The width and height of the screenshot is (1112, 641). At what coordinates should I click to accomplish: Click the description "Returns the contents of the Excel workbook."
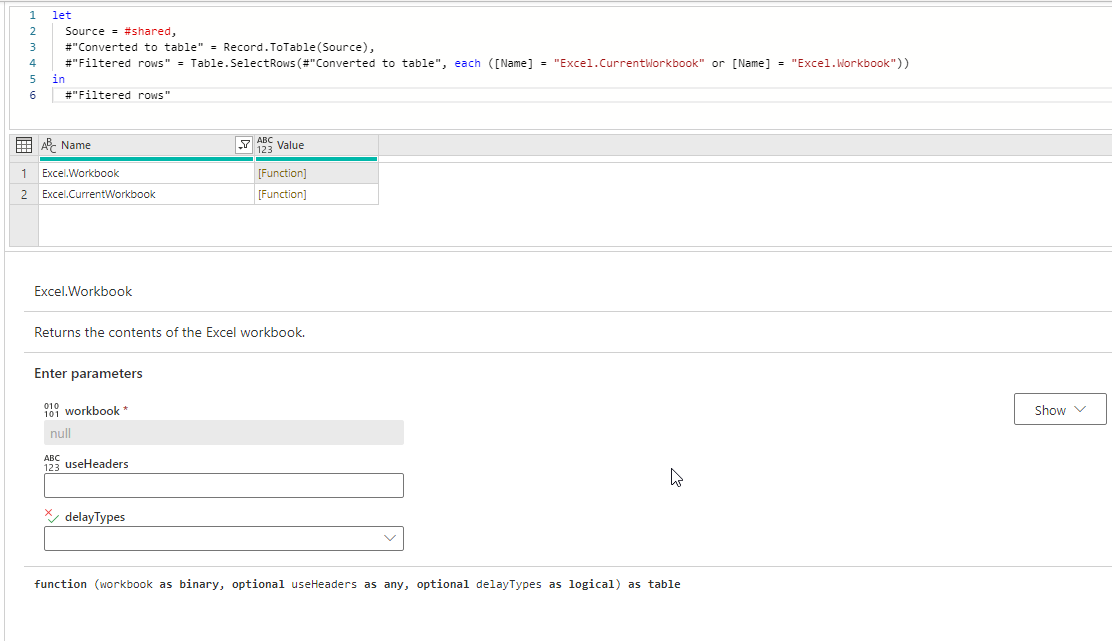169,333
